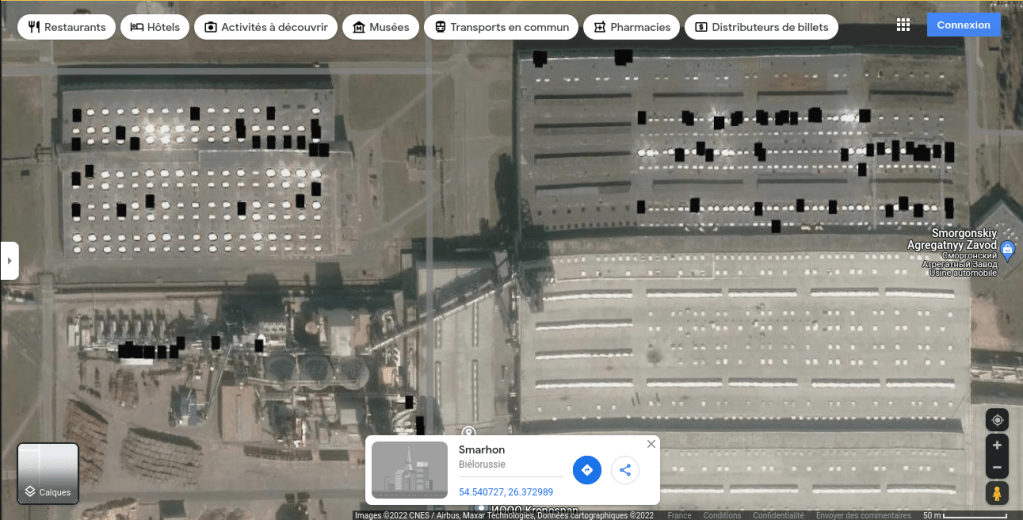This screenshot has height=520, width=1023.
Task: Filter map by Hôtels
Action: (x=155, y=27)
